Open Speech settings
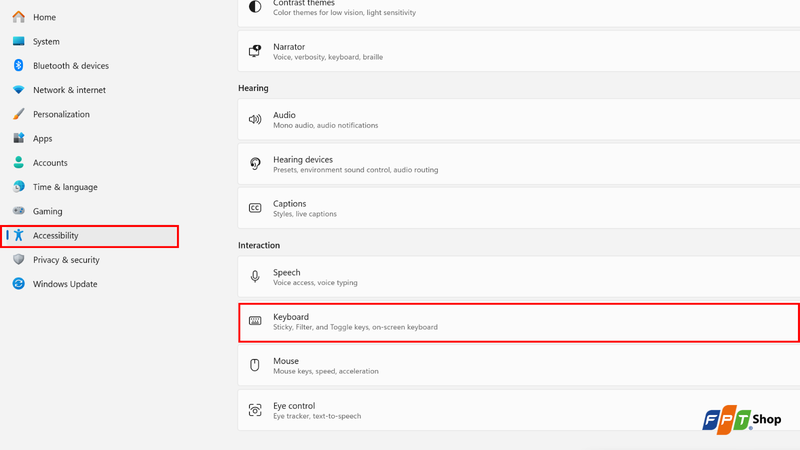Viewport: 800px width, 450px height. (x=519, y=277)
